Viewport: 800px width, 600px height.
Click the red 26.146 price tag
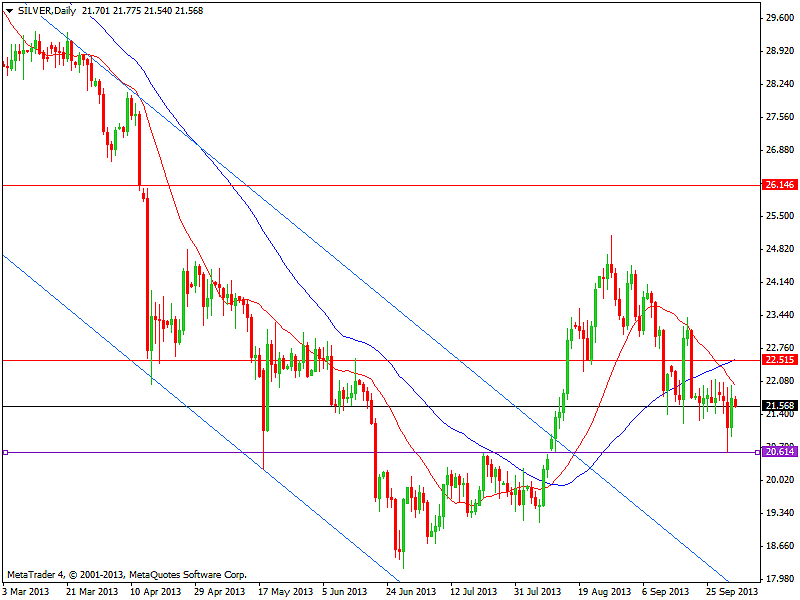[778, 186]
